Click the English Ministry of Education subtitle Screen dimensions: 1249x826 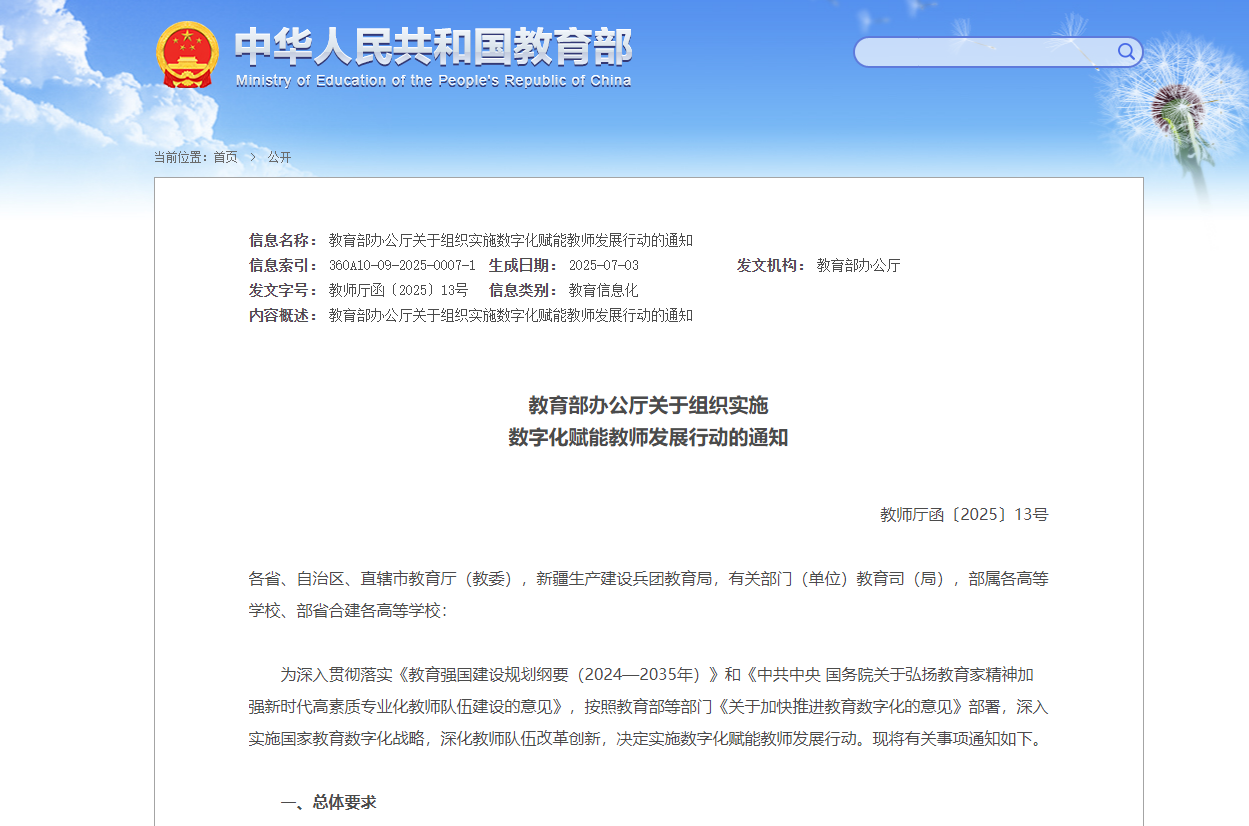point(433,81)
